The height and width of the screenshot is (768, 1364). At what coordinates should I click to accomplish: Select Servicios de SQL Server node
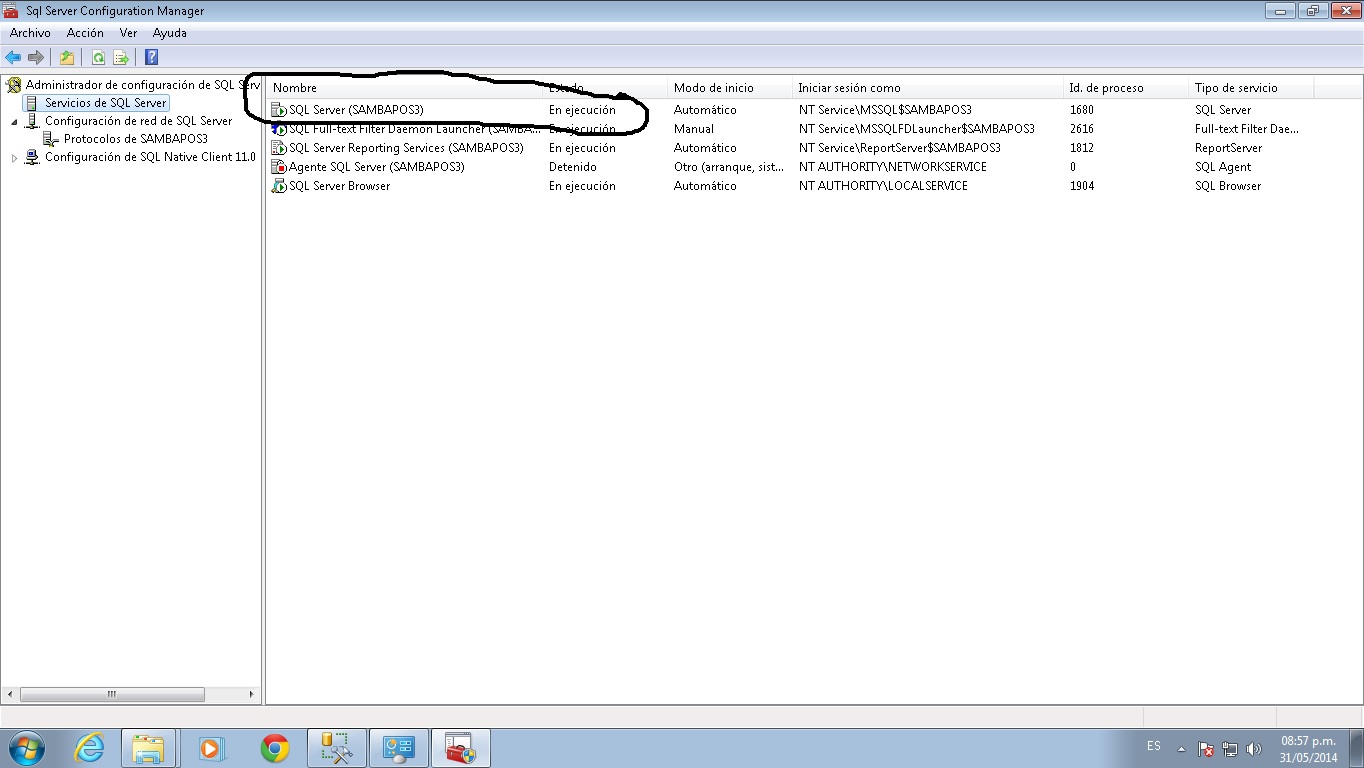105,103
